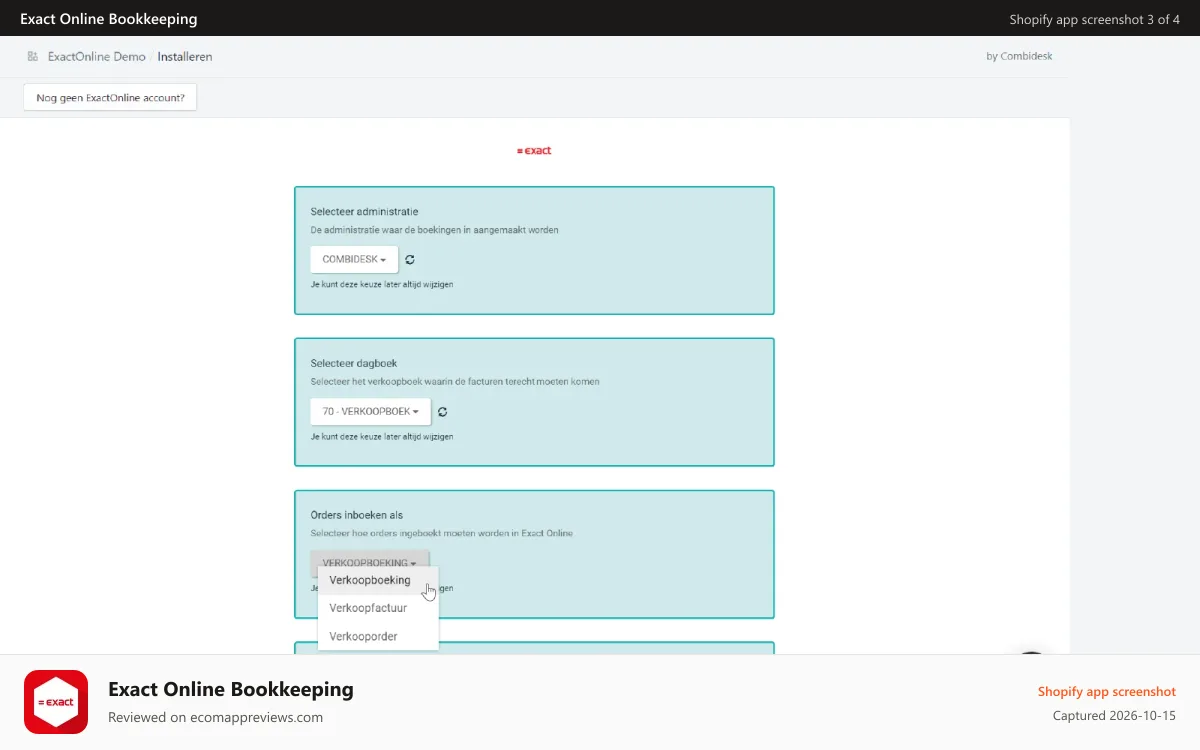Collapse the VERKOOPBOEKING dropdown button
1200x750 pixels.
pyautogui.click(x=369, y=562)
